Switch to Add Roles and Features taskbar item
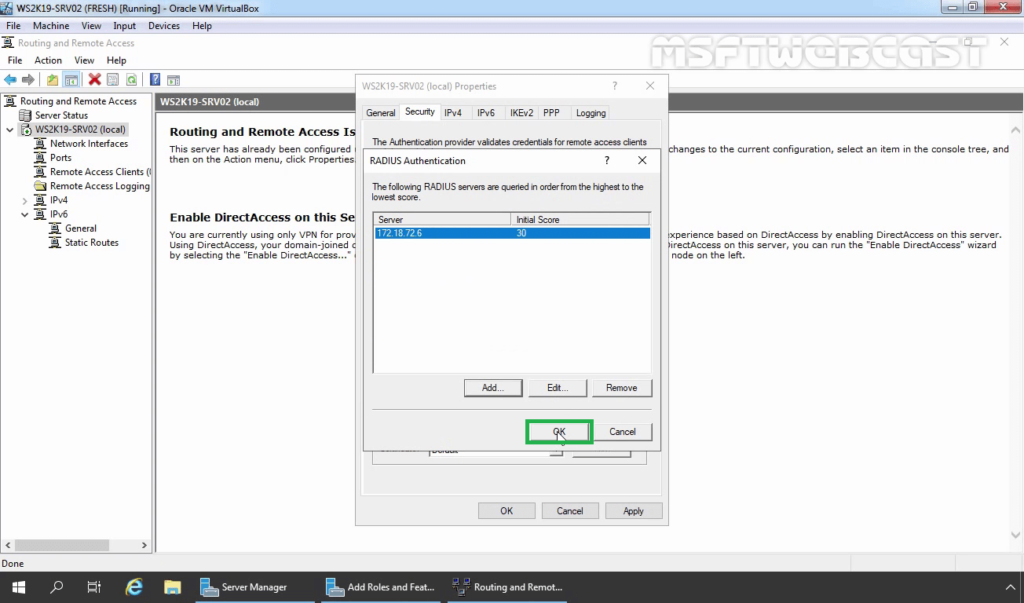The width and height of the screenshot is (1024, 603). click(x=381, y=587)
